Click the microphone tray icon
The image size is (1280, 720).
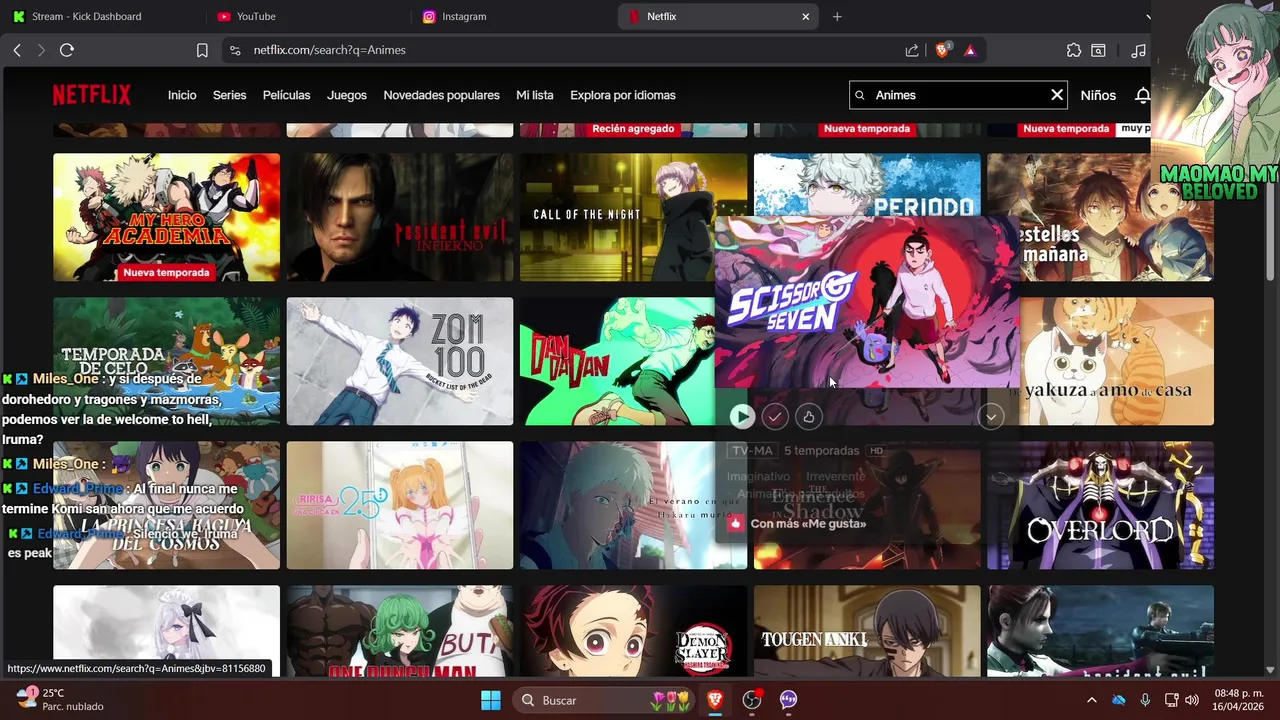coord(1145,700)
